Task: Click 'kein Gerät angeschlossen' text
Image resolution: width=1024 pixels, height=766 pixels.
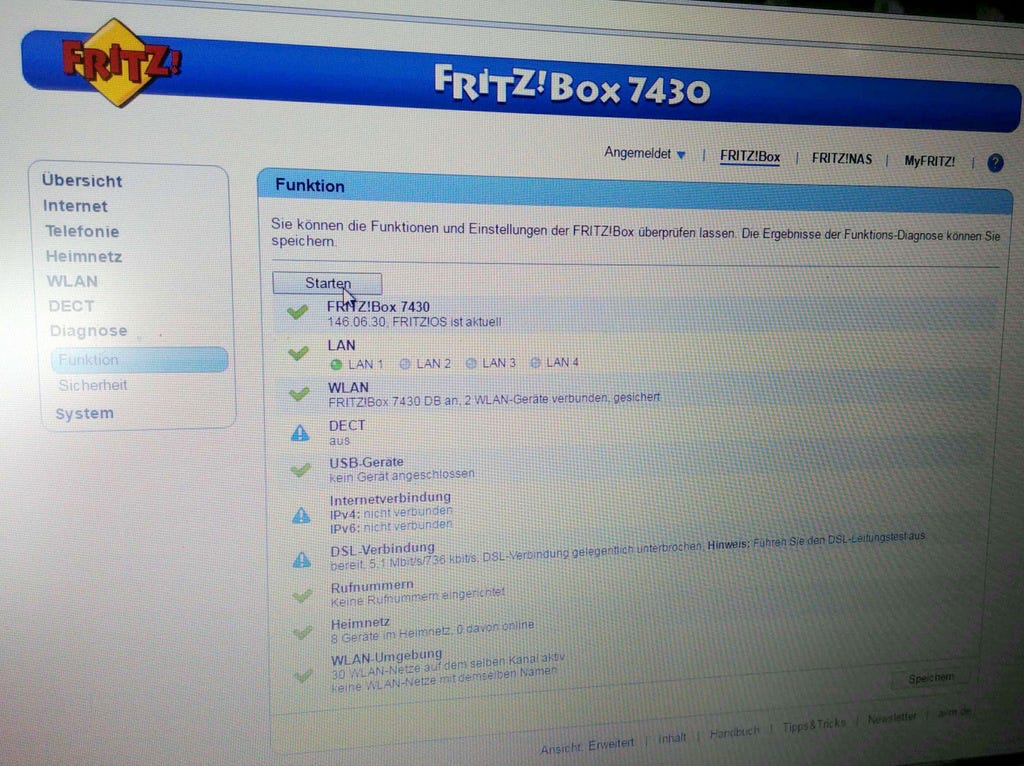Action: coord(402,475)
